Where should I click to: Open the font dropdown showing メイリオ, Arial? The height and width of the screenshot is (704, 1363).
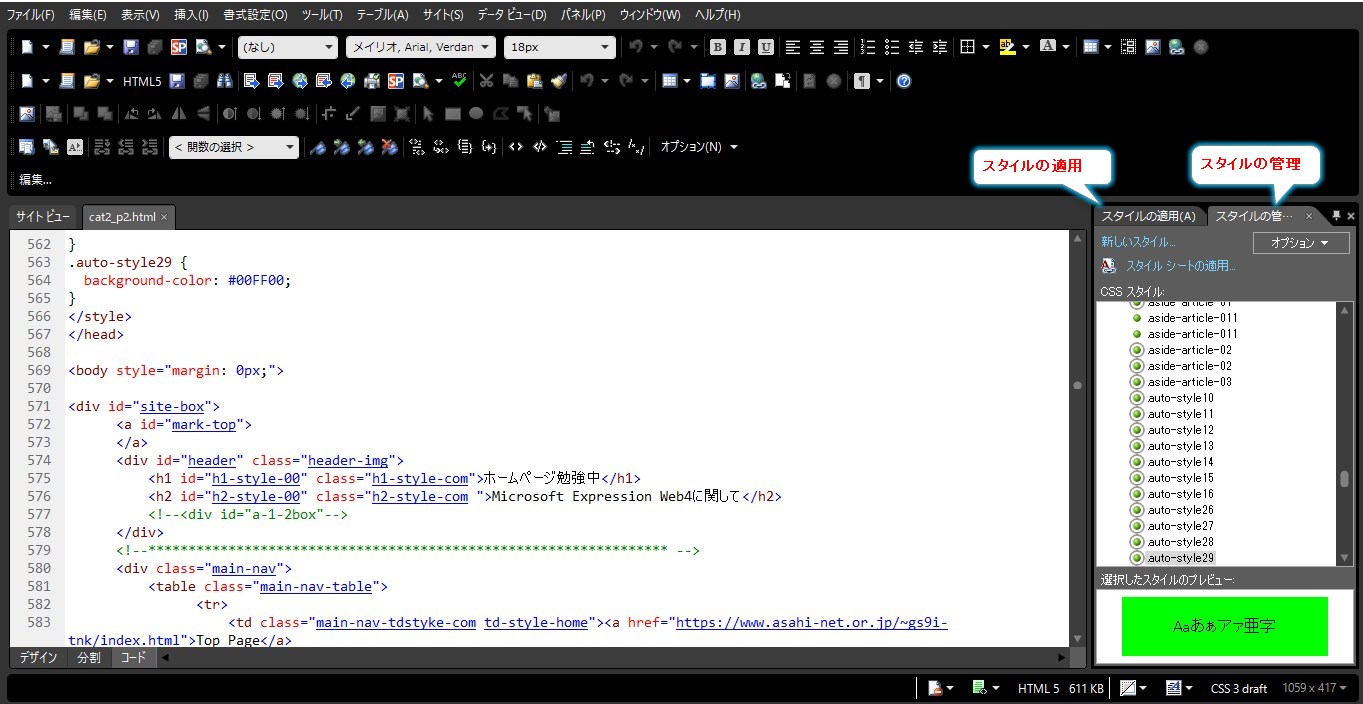[x=421, y=47]
